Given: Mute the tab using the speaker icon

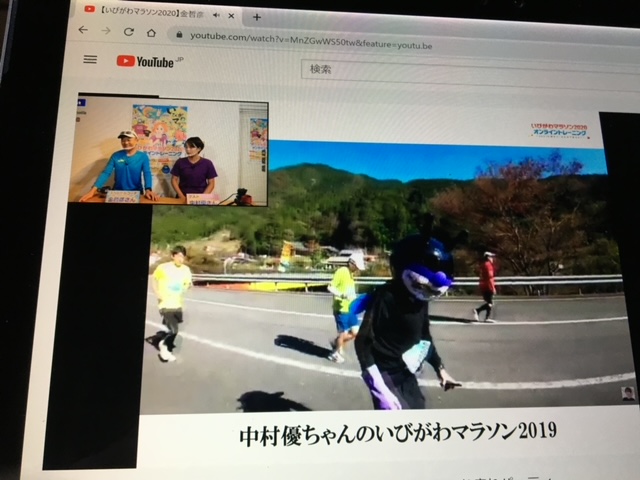Looking at the screenshot, I should 216,15.
